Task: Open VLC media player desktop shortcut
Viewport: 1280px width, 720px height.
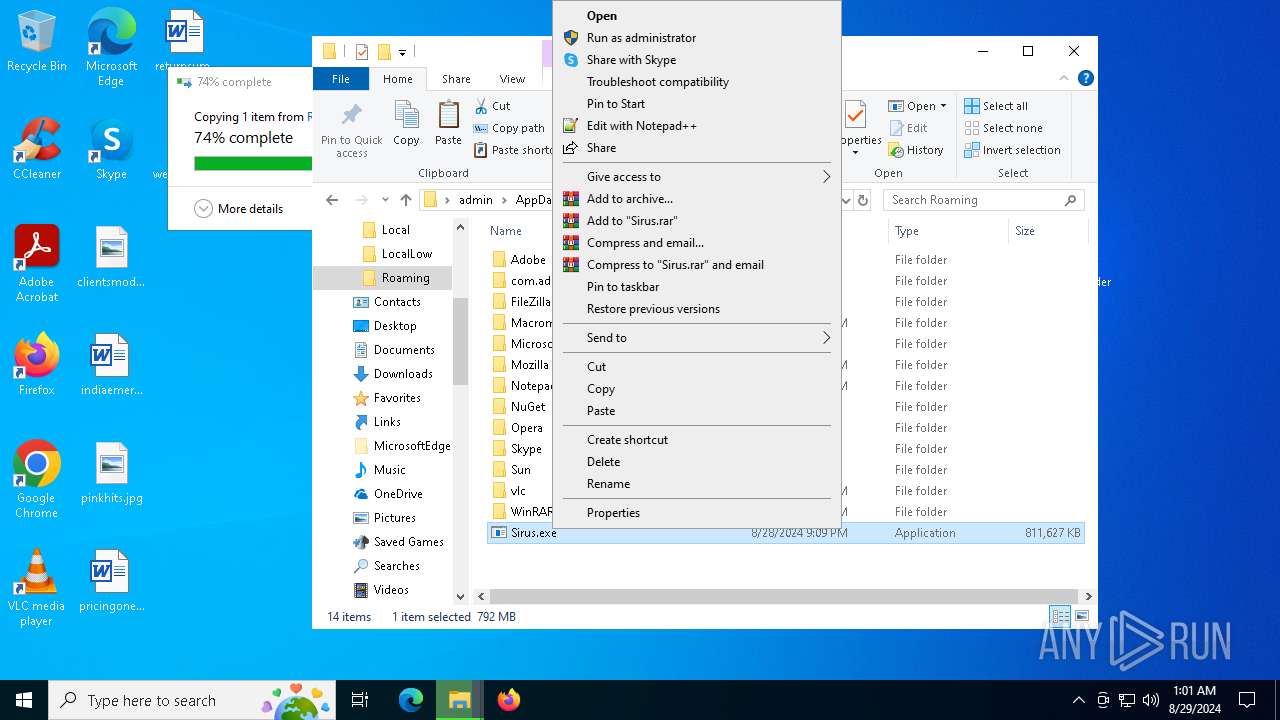Action: [37, 587]
